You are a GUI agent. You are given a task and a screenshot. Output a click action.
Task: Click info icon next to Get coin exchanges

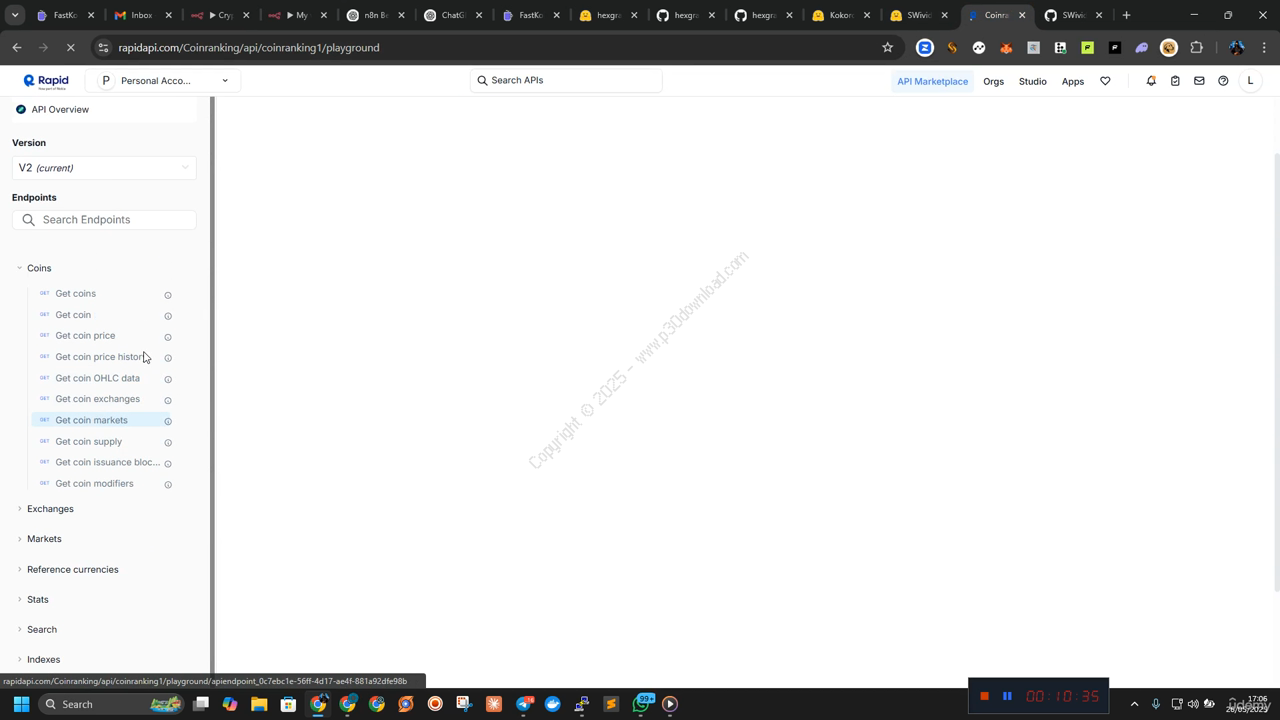point(168,400)
